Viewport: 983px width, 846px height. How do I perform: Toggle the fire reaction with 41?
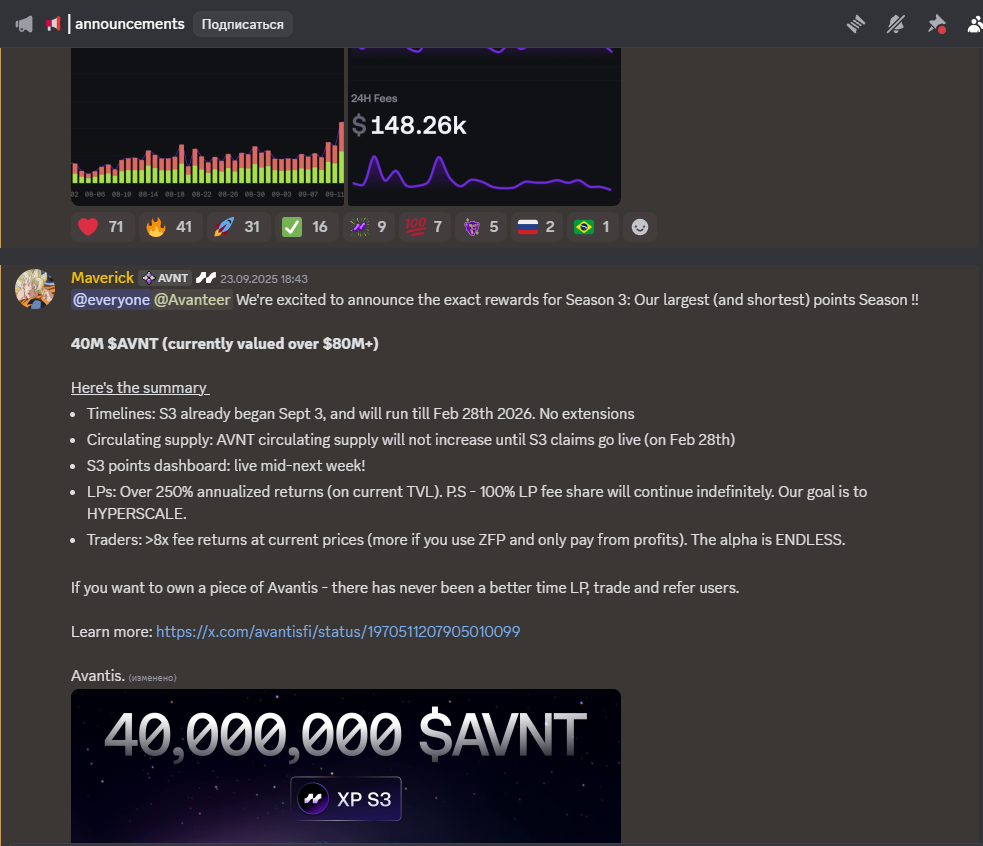point(170,227)
